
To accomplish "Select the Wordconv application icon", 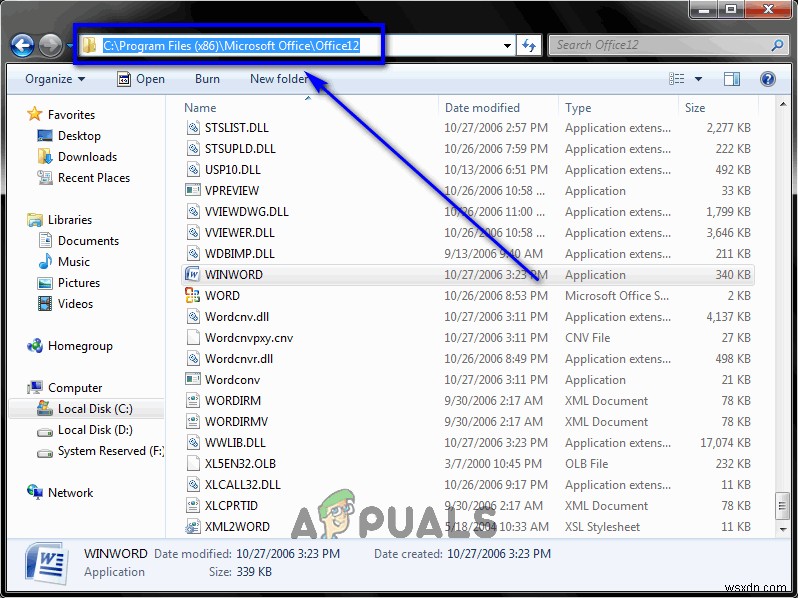I will pyautogui.click(x=193, y=380).
